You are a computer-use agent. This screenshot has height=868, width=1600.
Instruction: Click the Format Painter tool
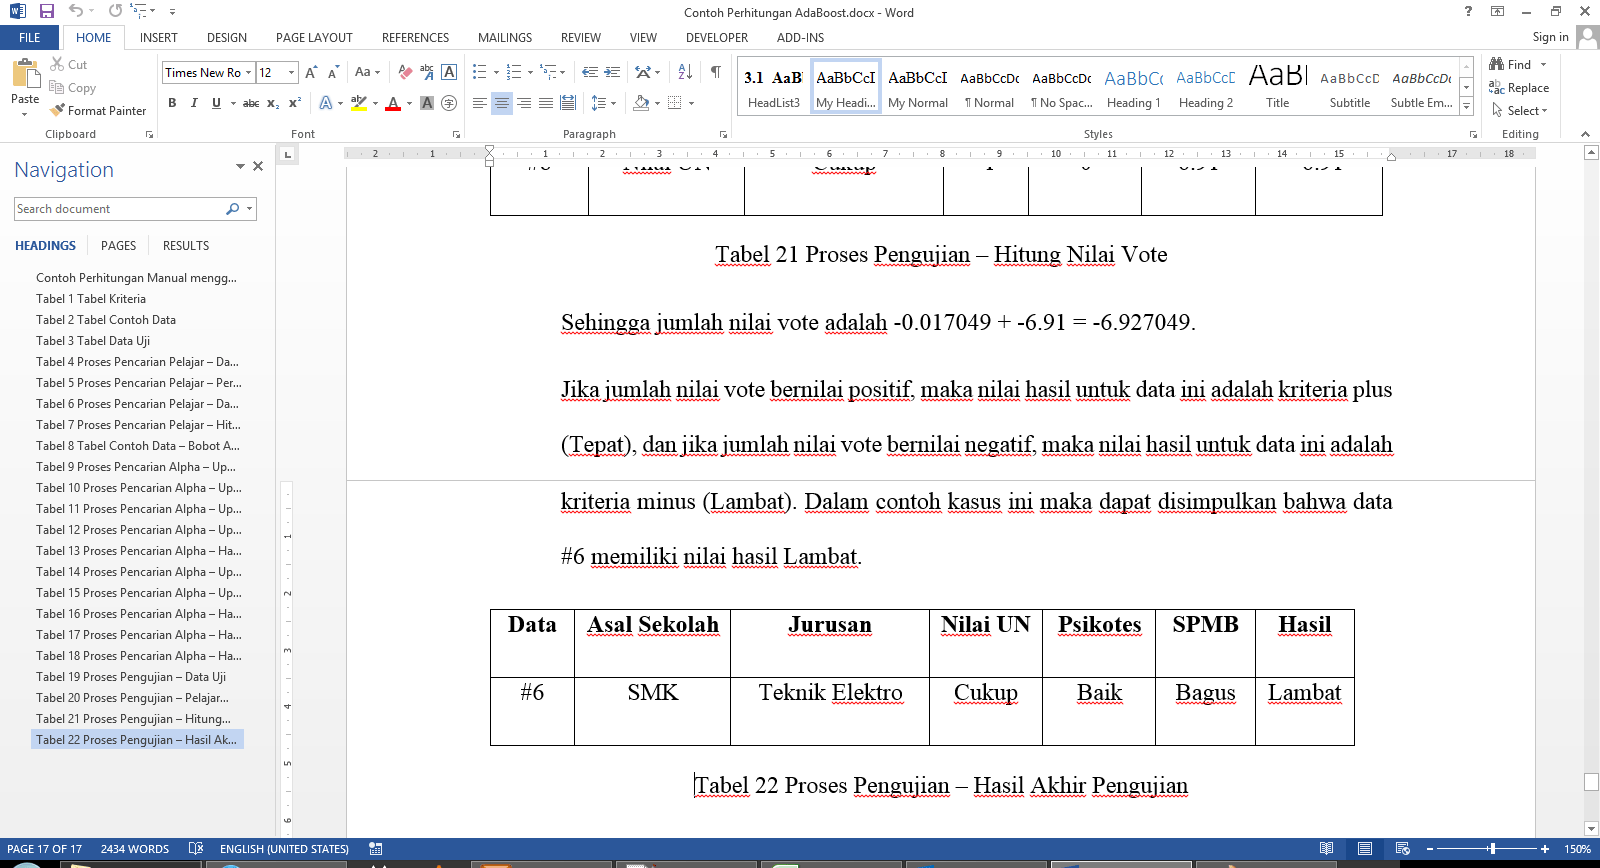tap(98, 111)
